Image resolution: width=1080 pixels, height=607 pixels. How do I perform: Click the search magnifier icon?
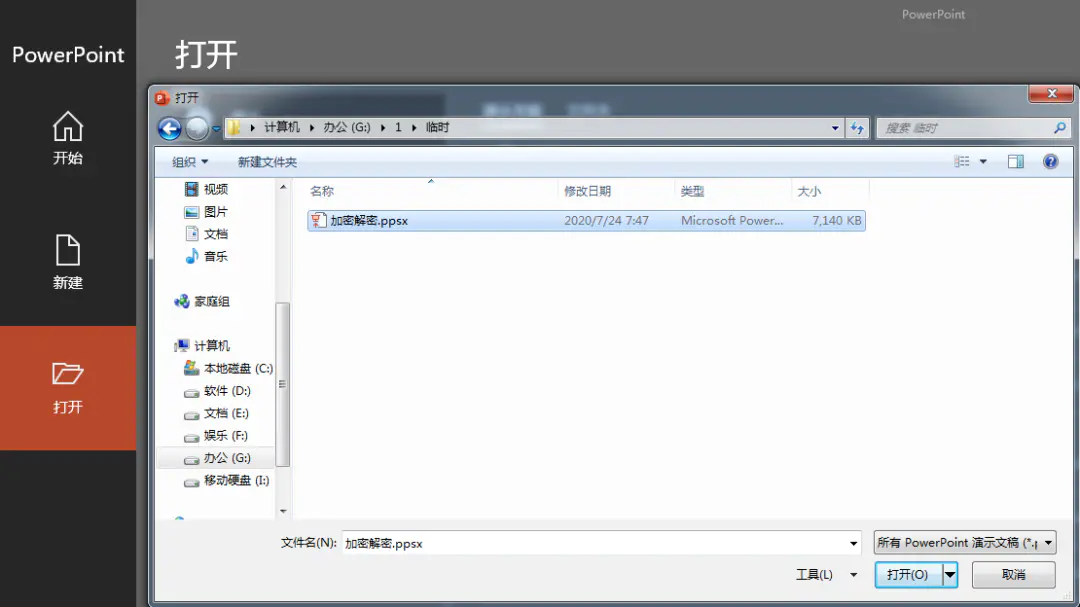click(1059, 128)
